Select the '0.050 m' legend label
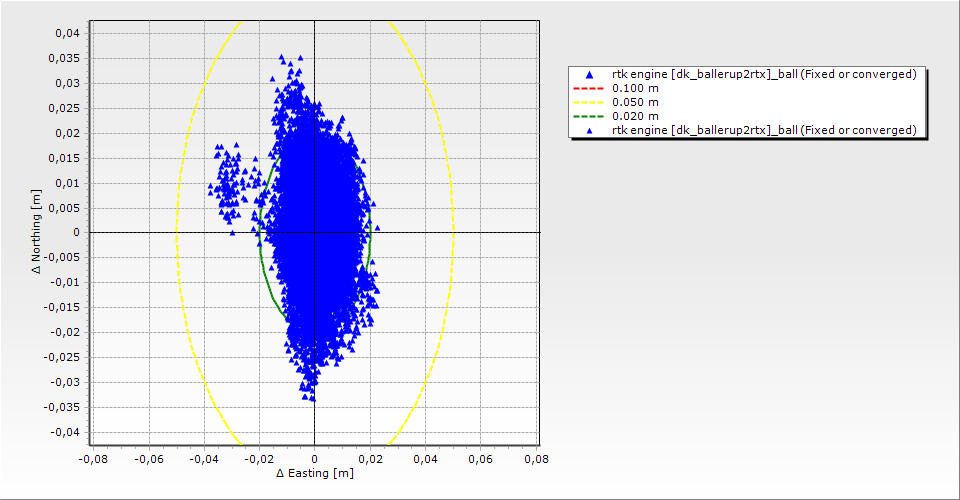This screenshot has height=500, width=960. click(636, 102)
